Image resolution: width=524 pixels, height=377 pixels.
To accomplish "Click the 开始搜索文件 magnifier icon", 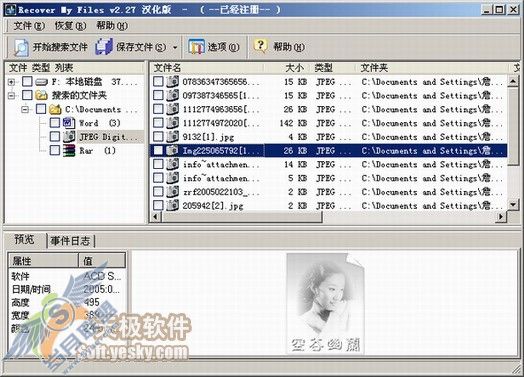I will (x=21, y=47).
